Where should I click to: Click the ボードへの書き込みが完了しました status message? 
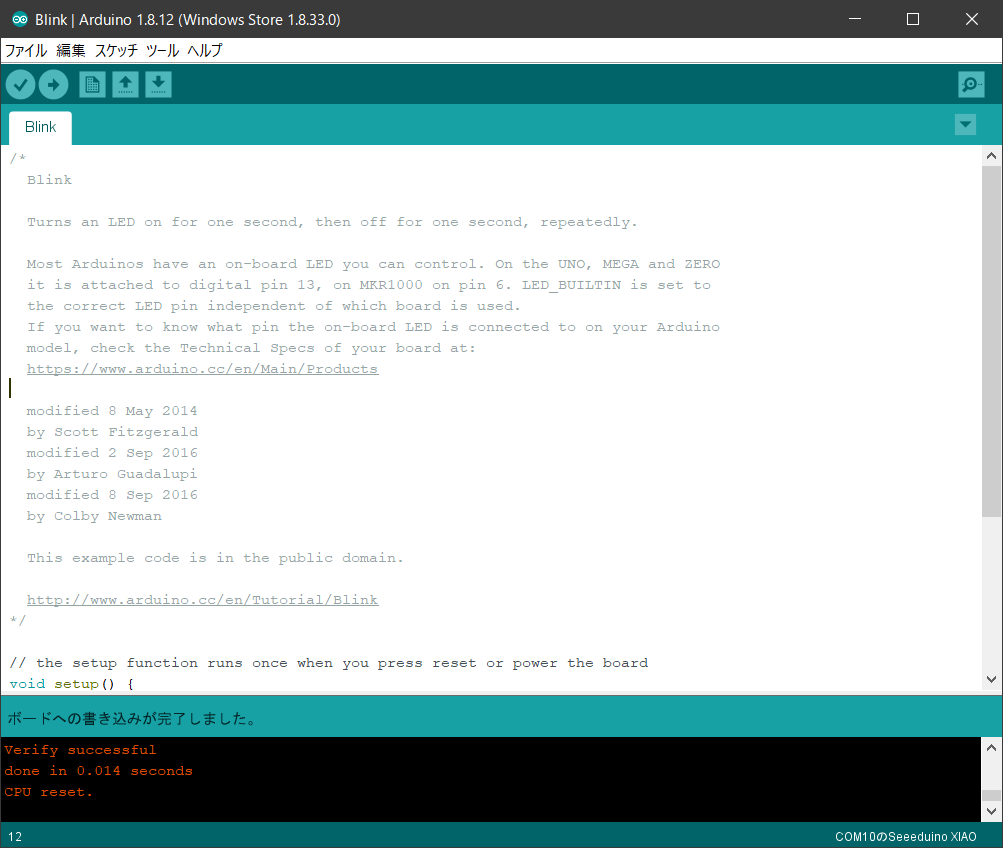(x=131, y=718)
